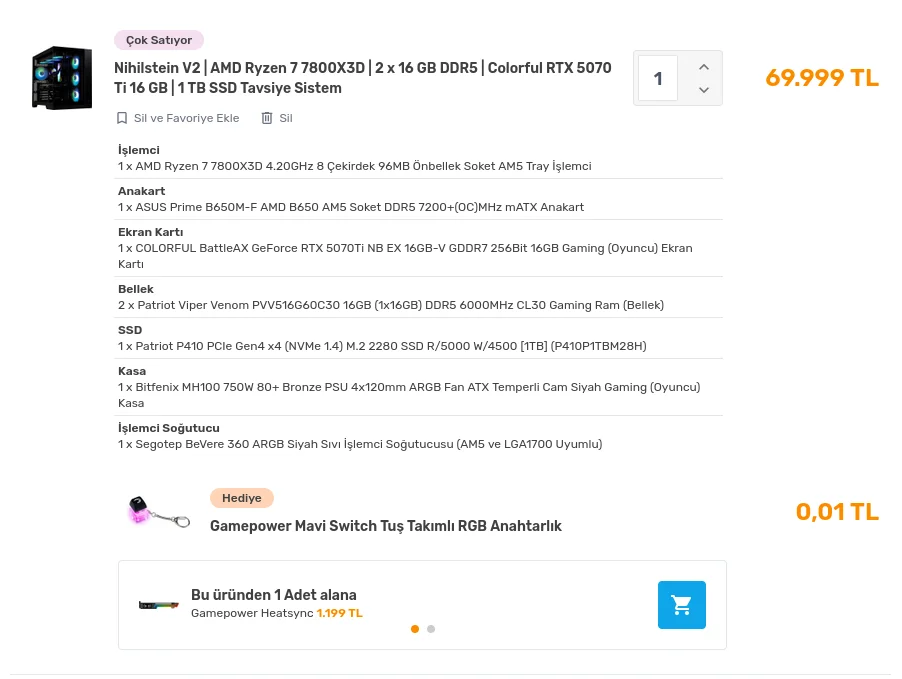
Task: Click the COLORFUL BattleAX RTX 5070Ti line
Action: pos(405,256)
